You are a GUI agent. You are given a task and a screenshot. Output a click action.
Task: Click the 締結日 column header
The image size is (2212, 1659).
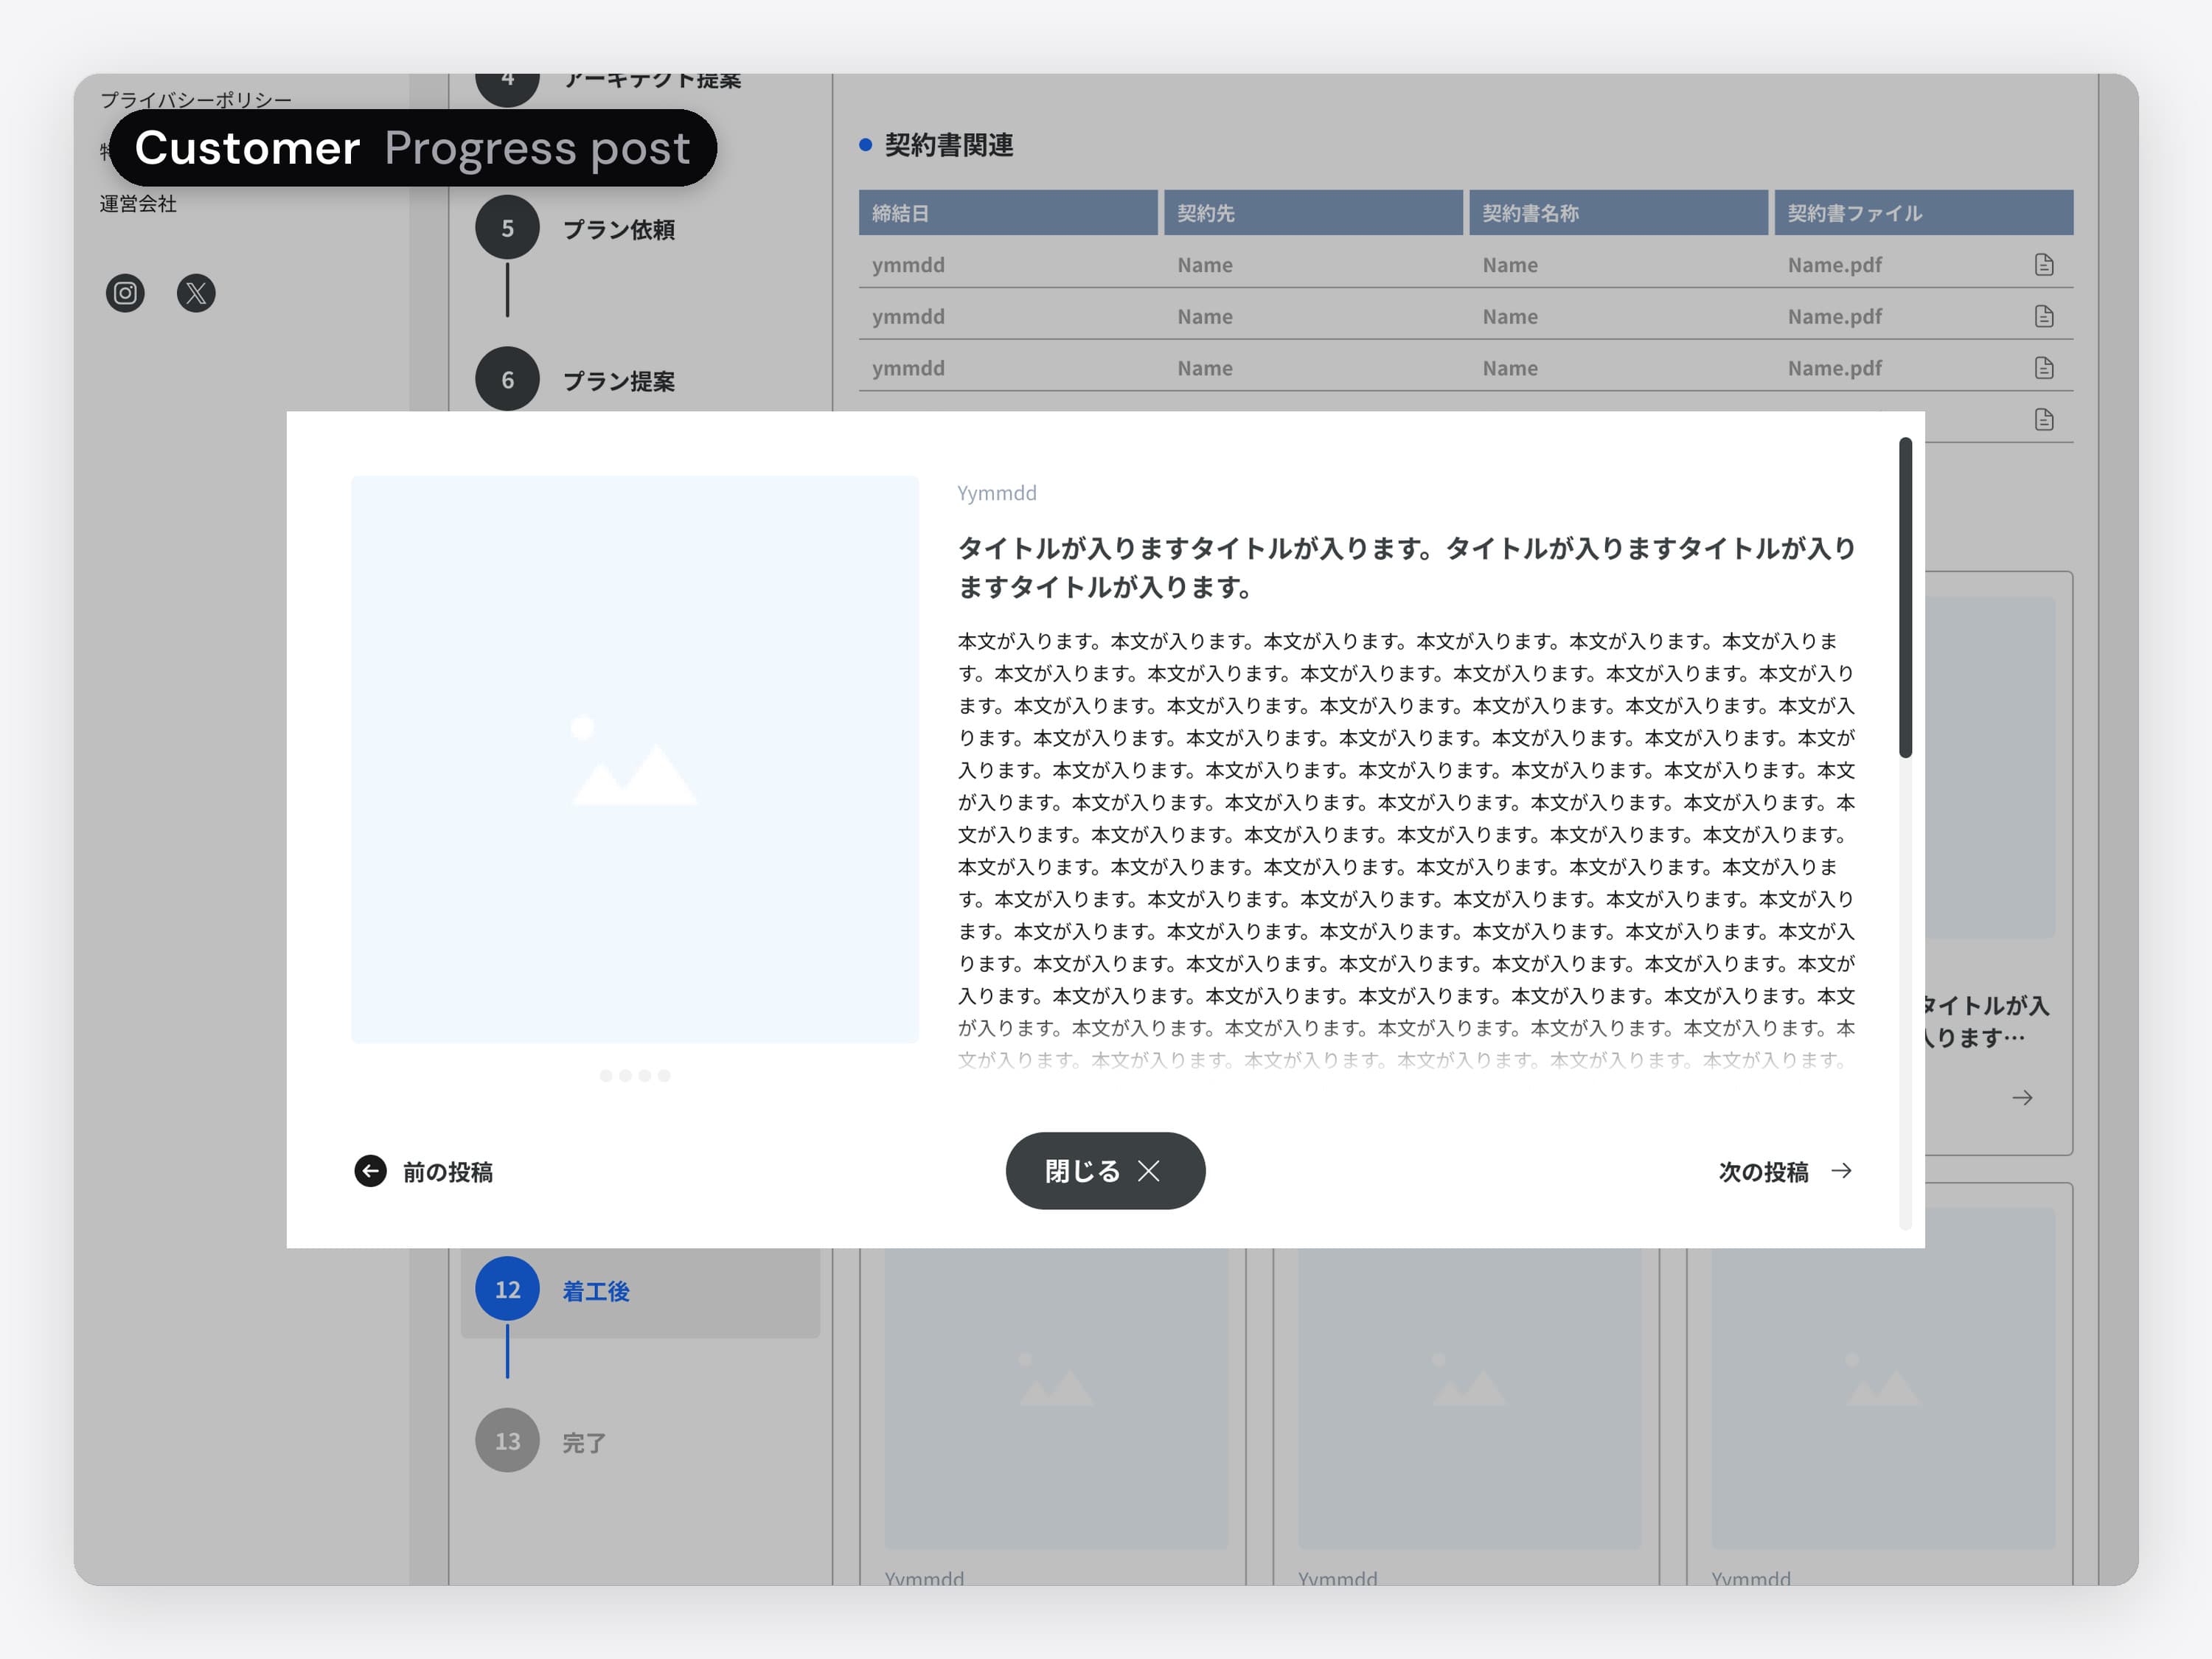(1008, 213)
